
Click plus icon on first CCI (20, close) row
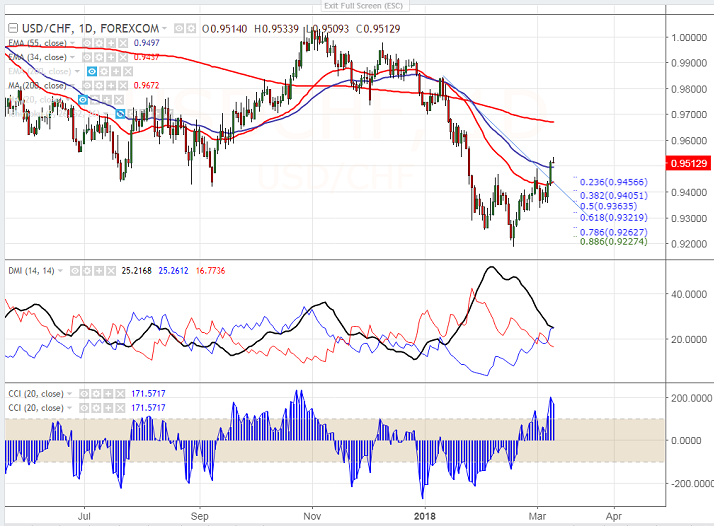point(108,393)
